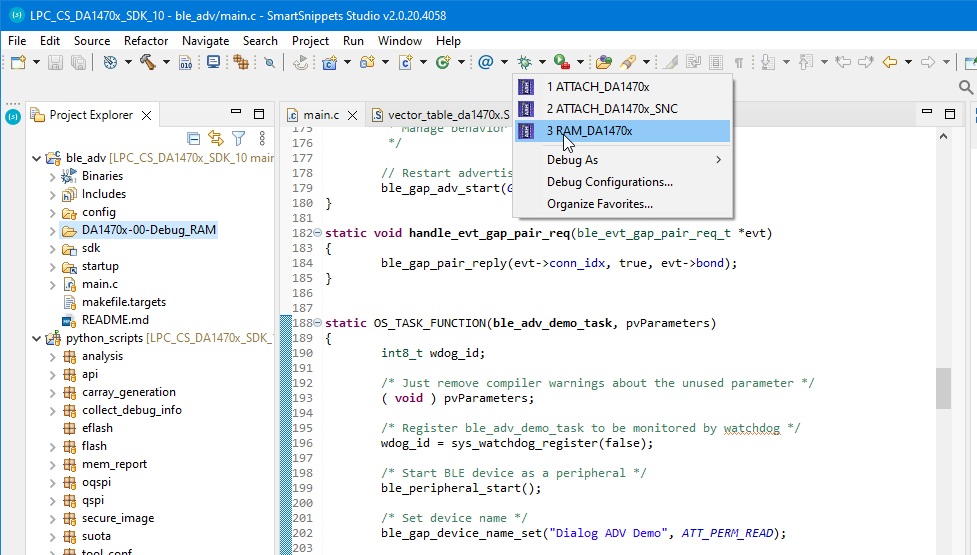The image size is (977, 555).
Task: Open Debug Configurations... dialog
Action: pyautogui.click(x=622, y=182)
